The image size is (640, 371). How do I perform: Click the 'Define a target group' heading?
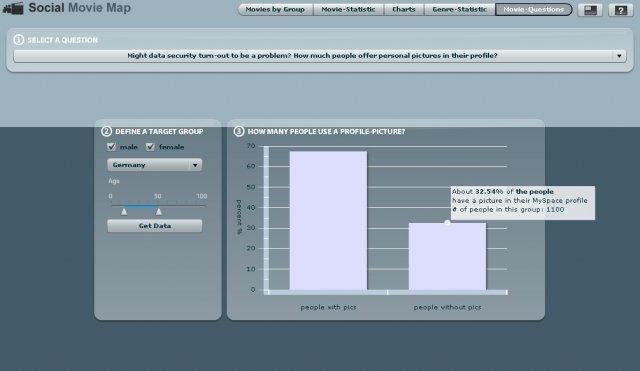pyautogui.click(x=159, y=131)
